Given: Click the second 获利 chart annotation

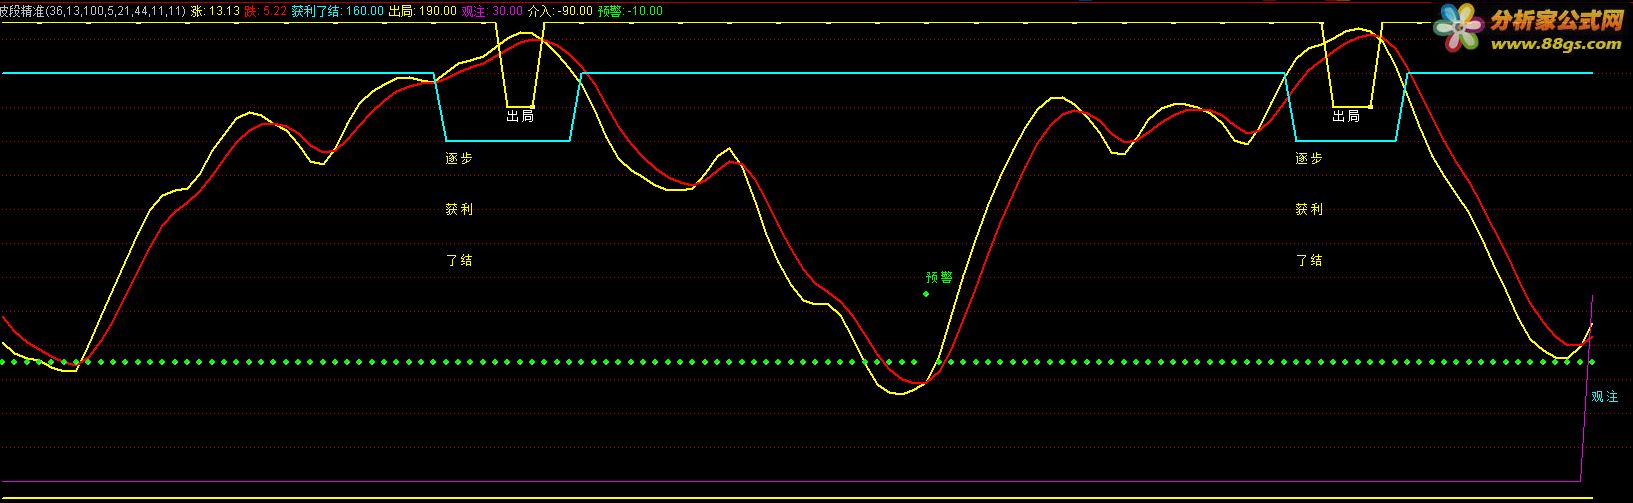Looking at the screenshot, I should tap(1309, 209).
